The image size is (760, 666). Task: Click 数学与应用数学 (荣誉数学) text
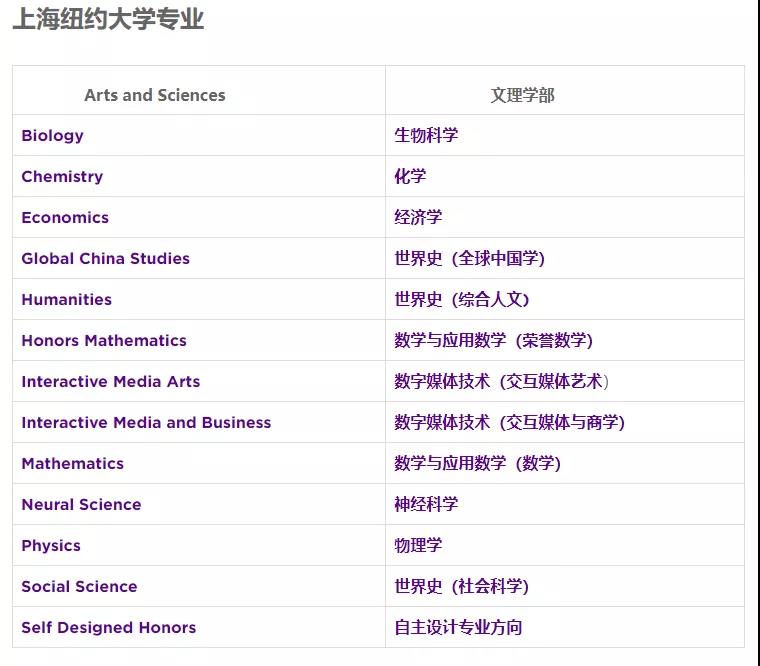493,340
